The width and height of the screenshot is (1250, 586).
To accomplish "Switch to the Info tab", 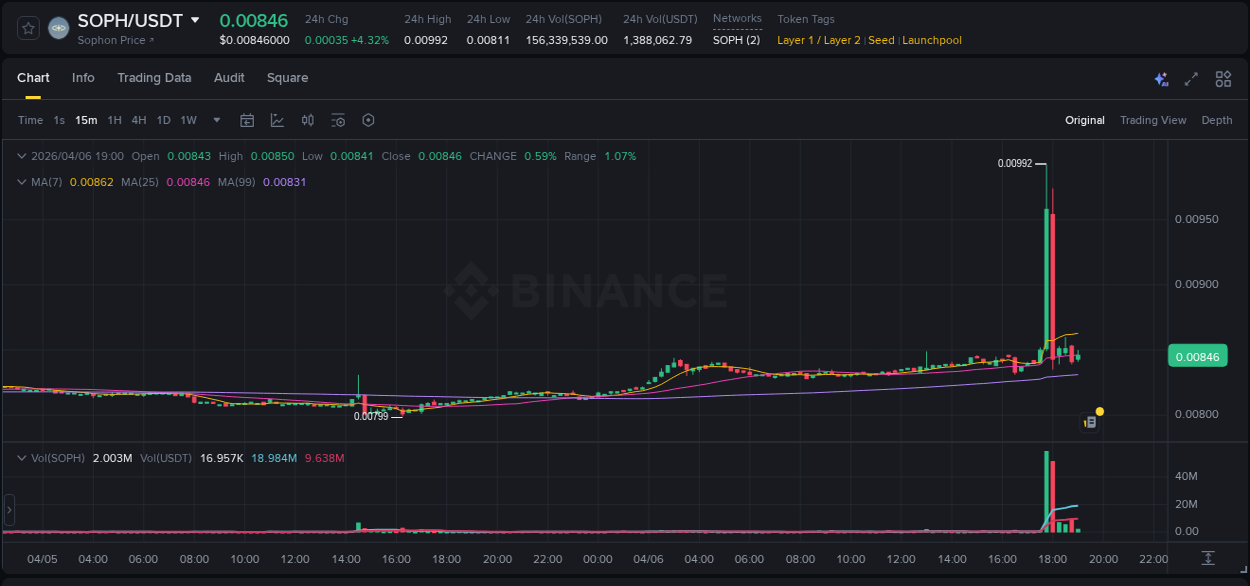I will pos(83,78).
